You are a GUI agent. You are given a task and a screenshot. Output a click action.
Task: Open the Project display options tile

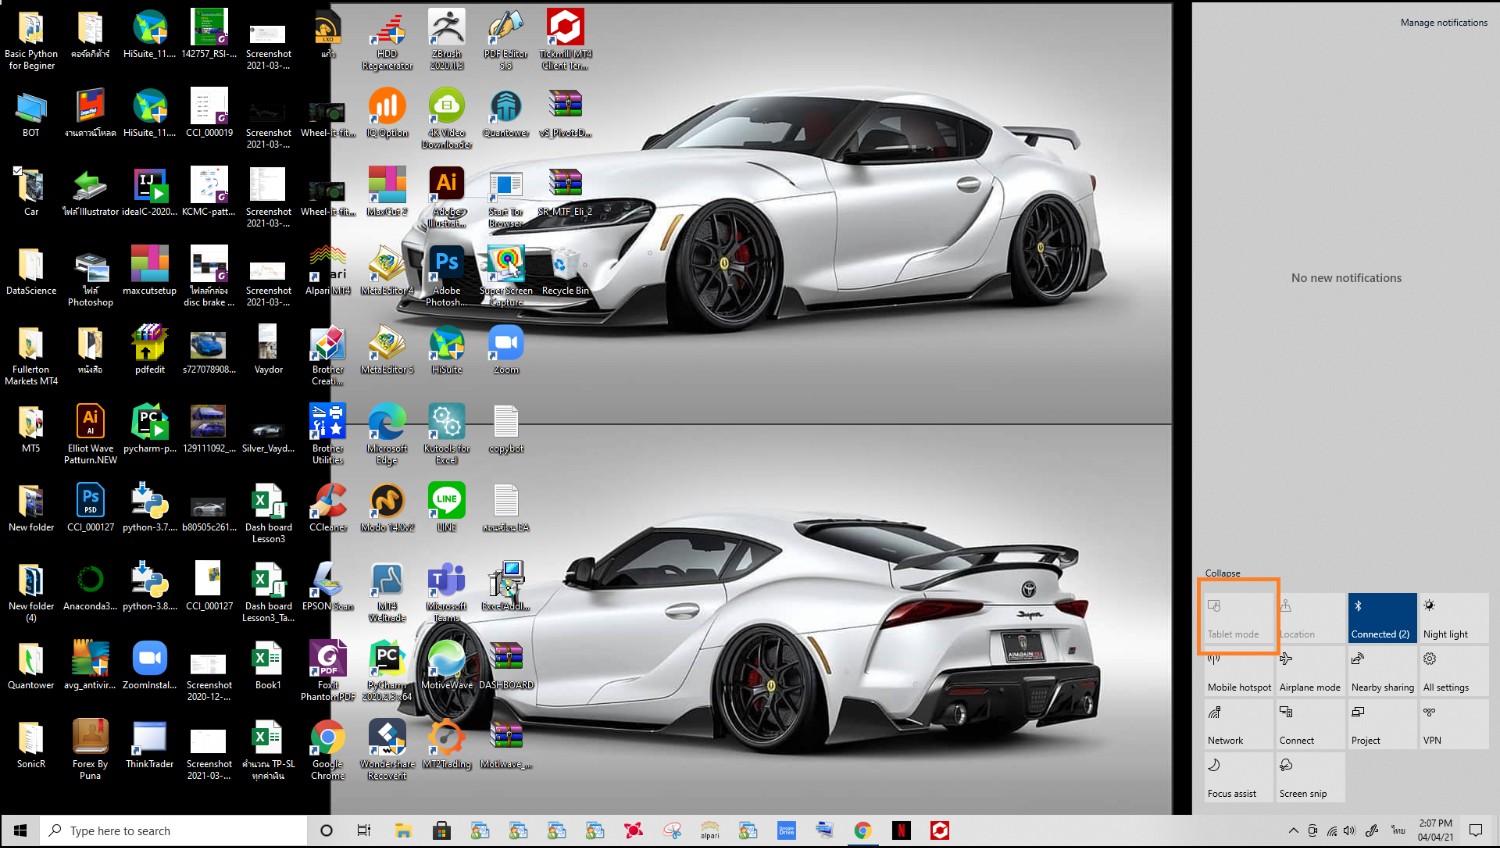[1382, 723]
